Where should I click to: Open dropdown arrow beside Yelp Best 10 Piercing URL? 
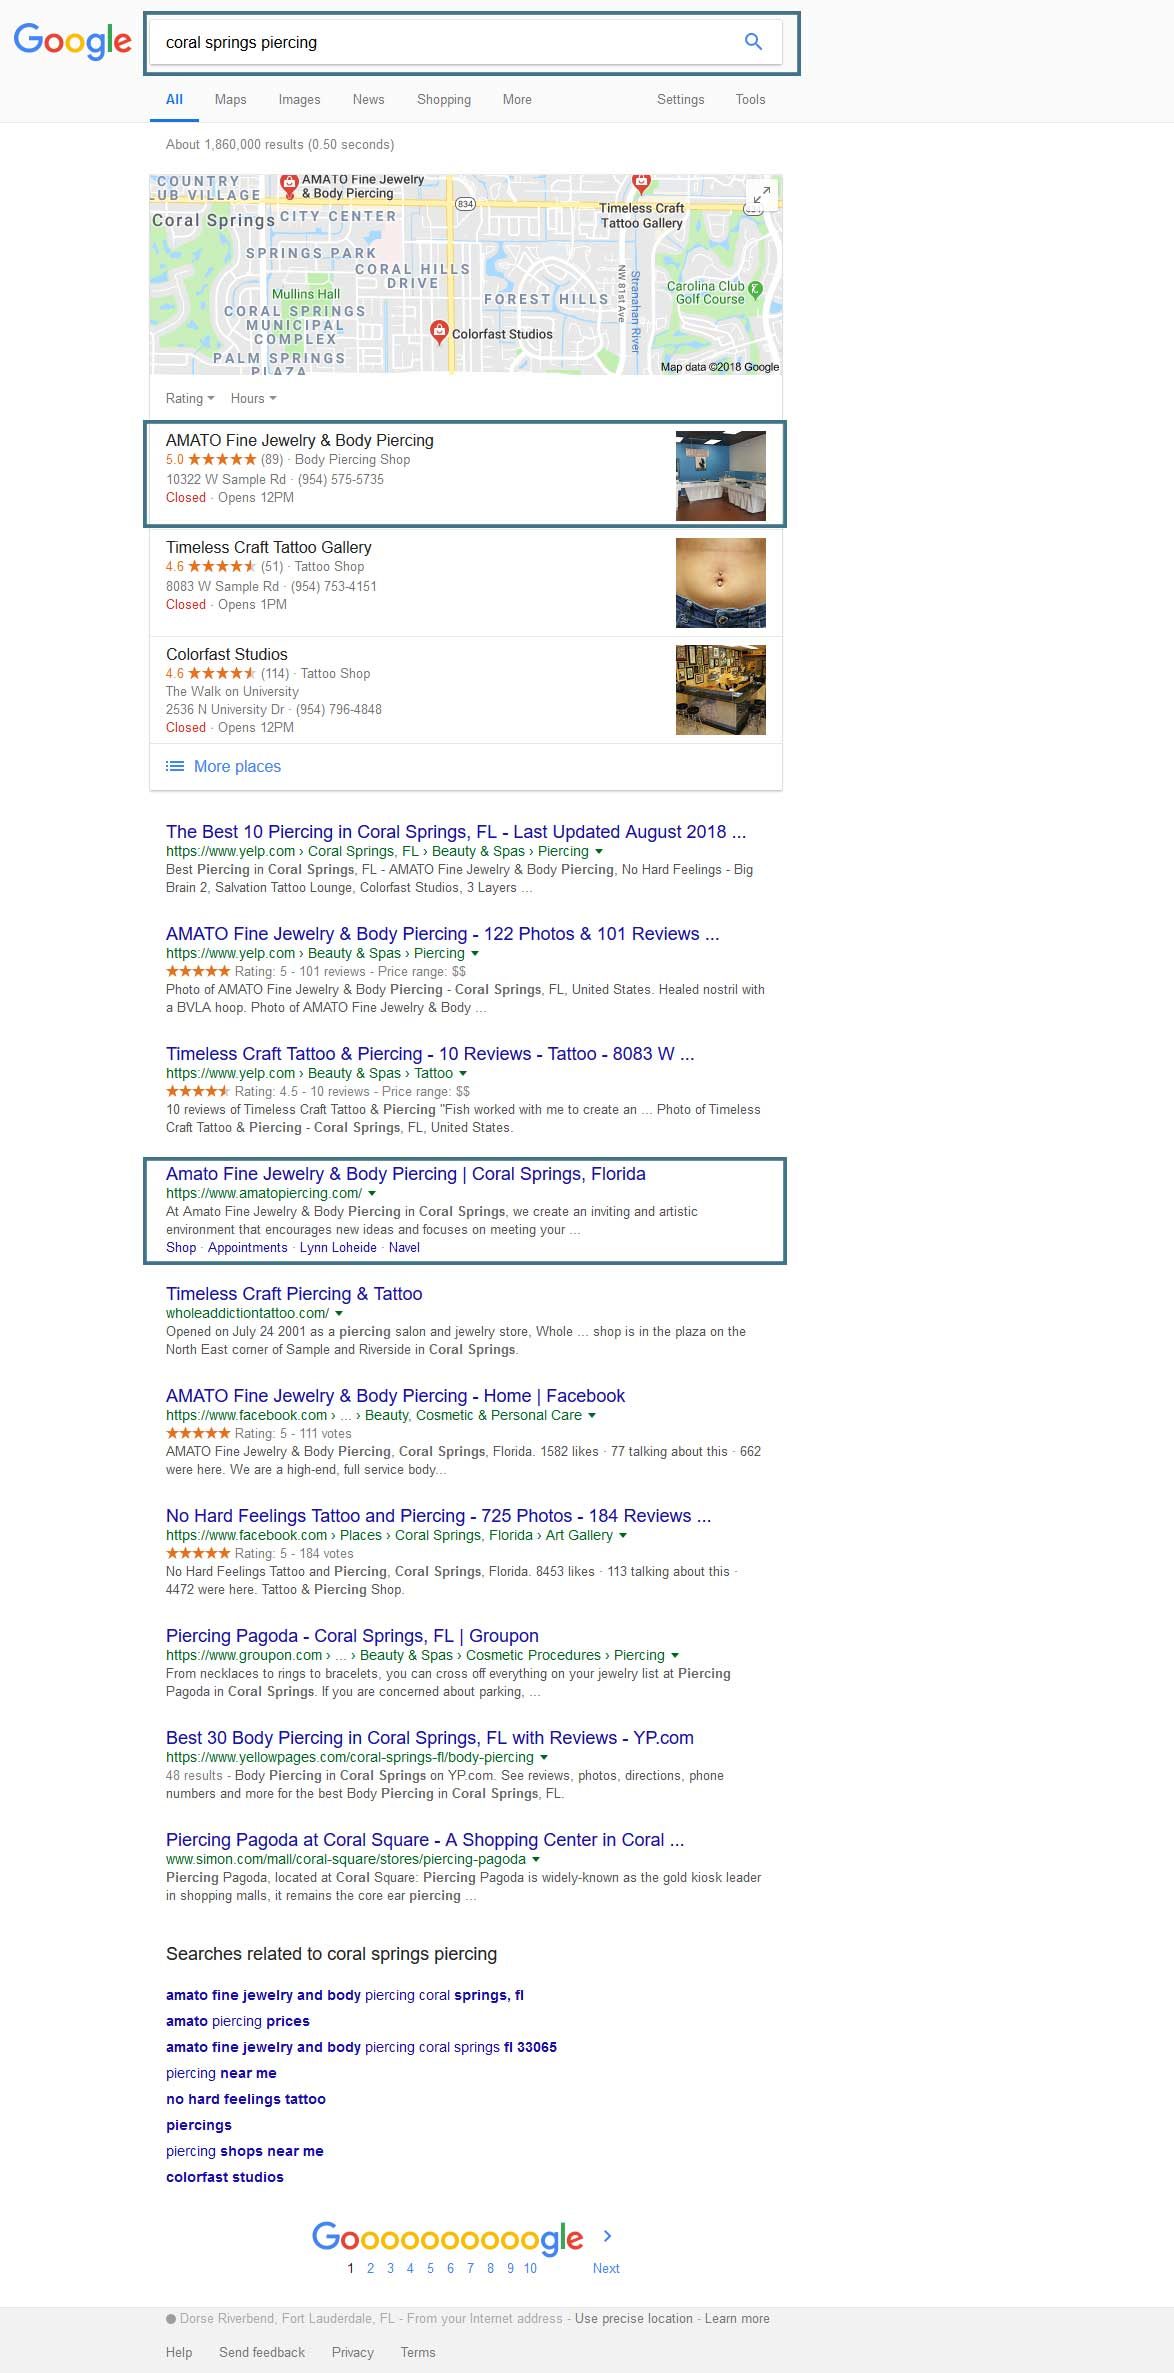(x=599, y=851)
